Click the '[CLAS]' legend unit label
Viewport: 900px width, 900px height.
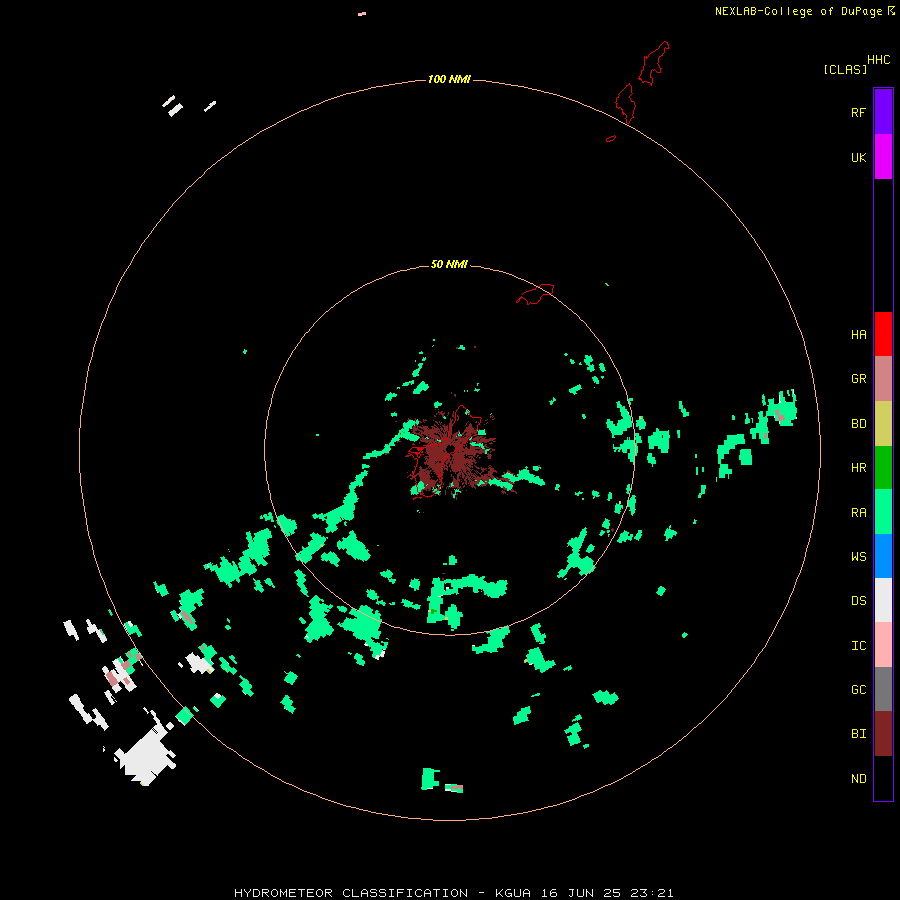tap(845, 69)
